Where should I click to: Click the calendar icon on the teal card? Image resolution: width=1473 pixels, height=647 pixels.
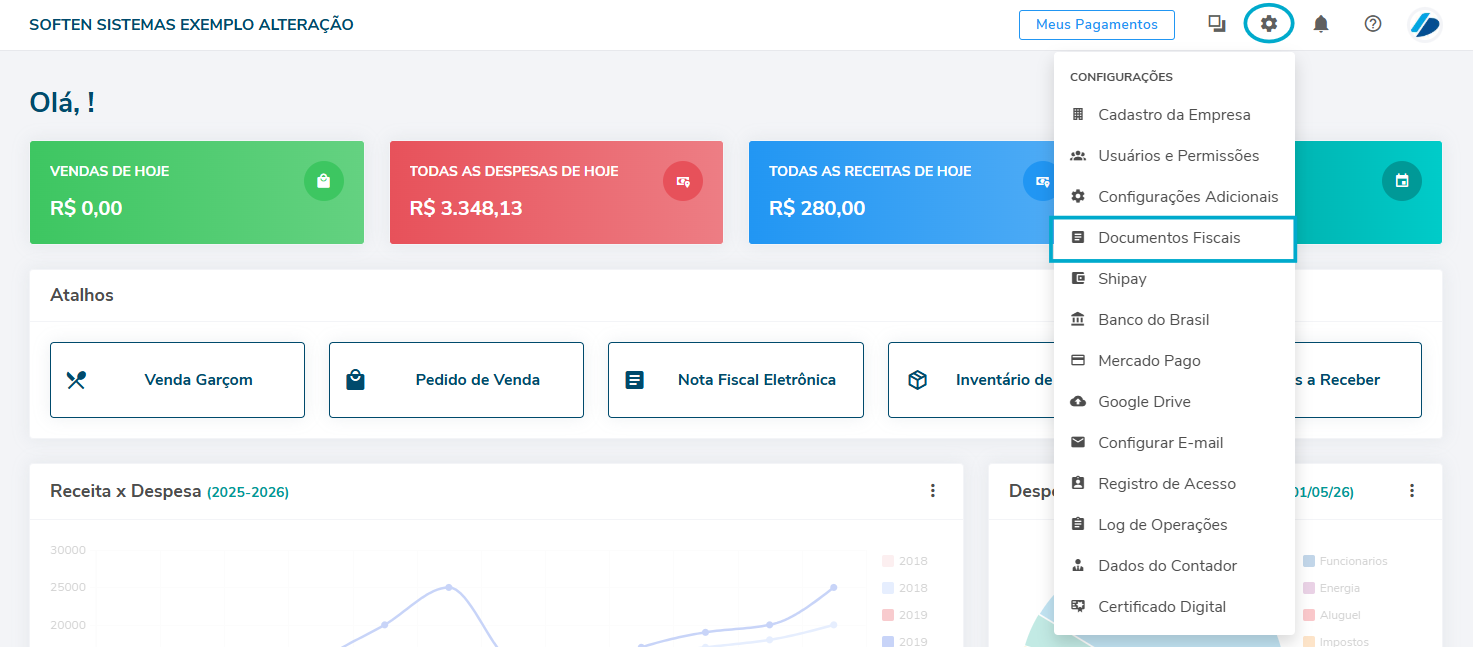[x=1401, y=181]
